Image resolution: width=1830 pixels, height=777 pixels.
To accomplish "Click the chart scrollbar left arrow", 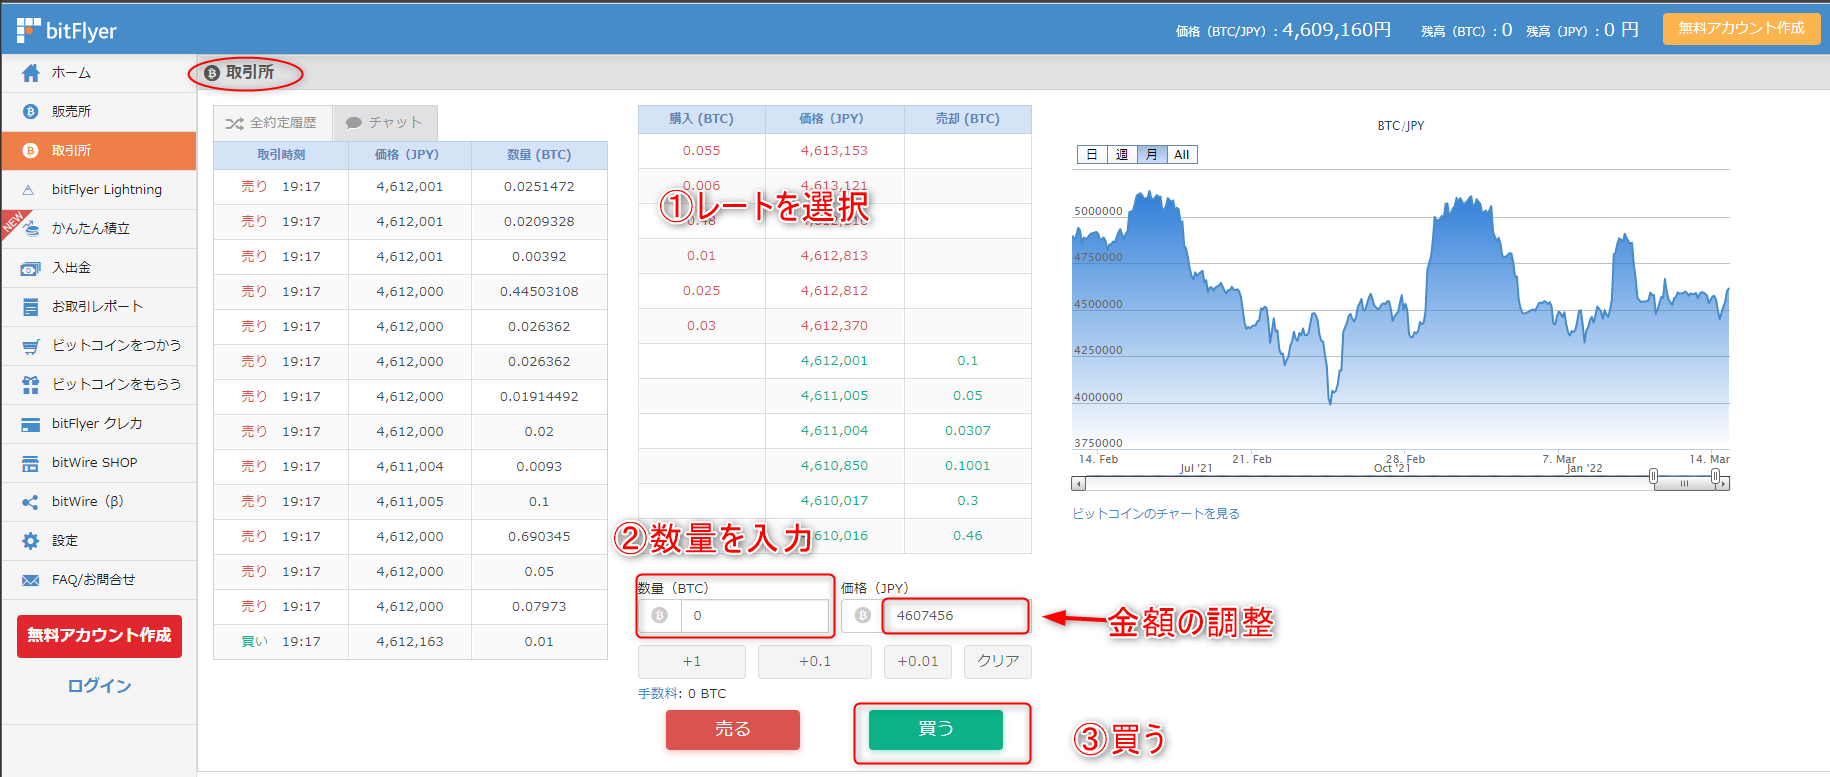I will 1078,484.
